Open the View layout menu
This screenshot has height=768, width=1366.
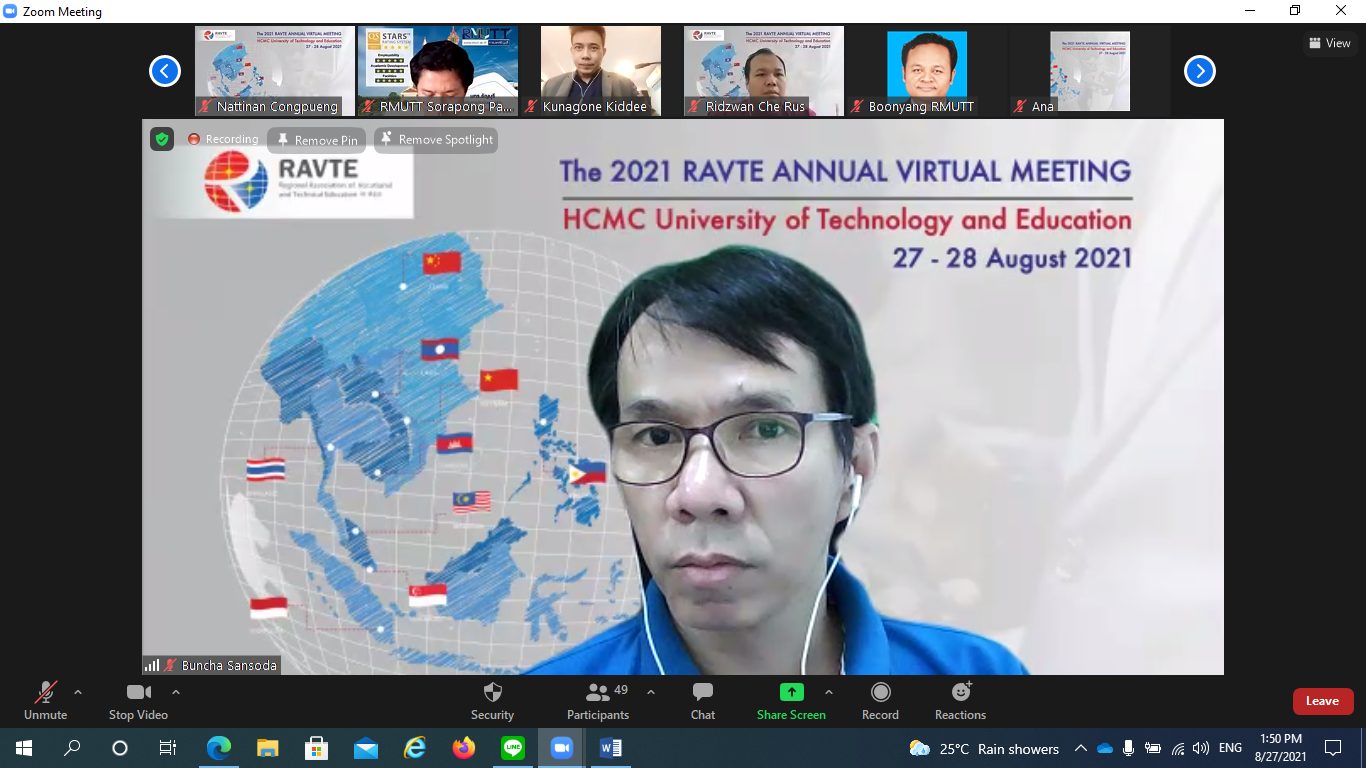tap(1330, 43)
